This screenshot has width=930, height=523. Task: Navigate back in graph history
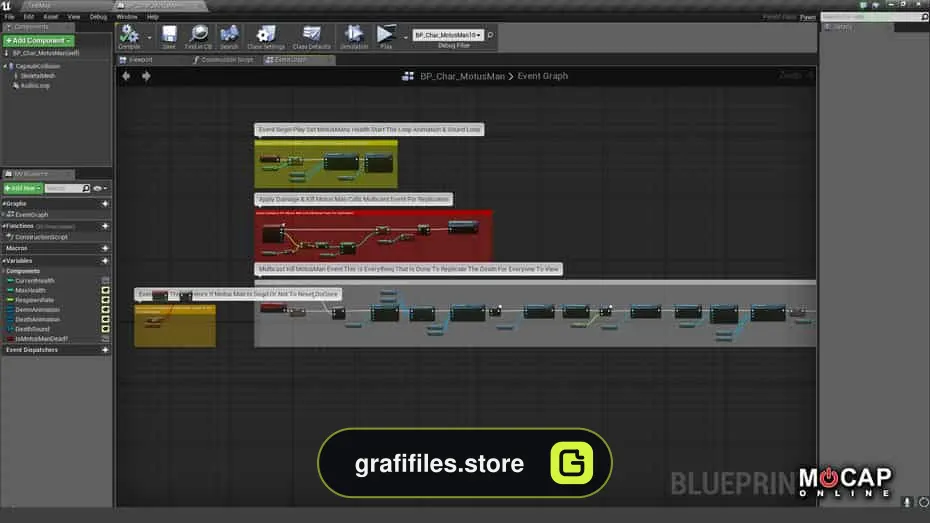pos(126,76)
